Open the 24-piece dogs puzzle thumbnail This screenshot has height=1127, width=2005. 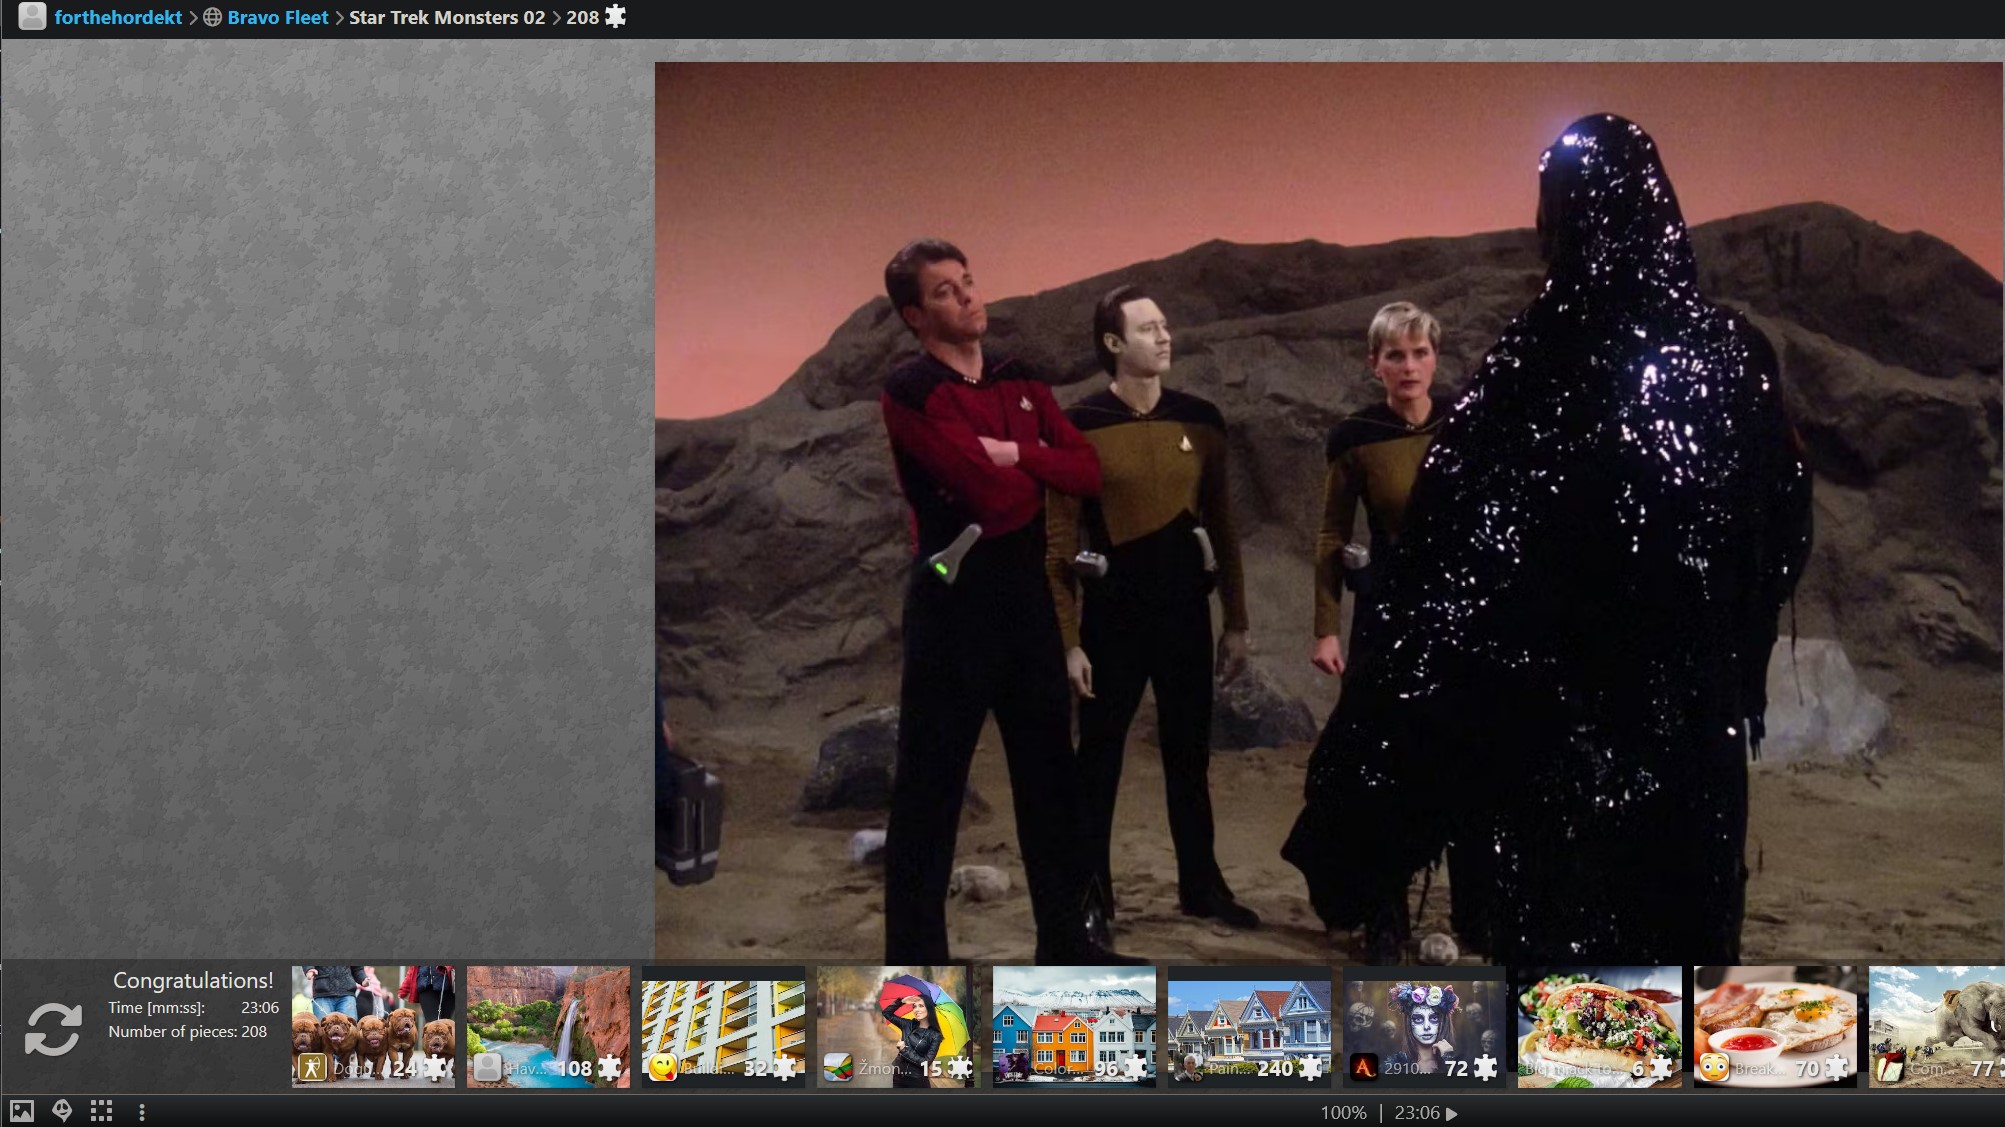[x=373, y=1026]
